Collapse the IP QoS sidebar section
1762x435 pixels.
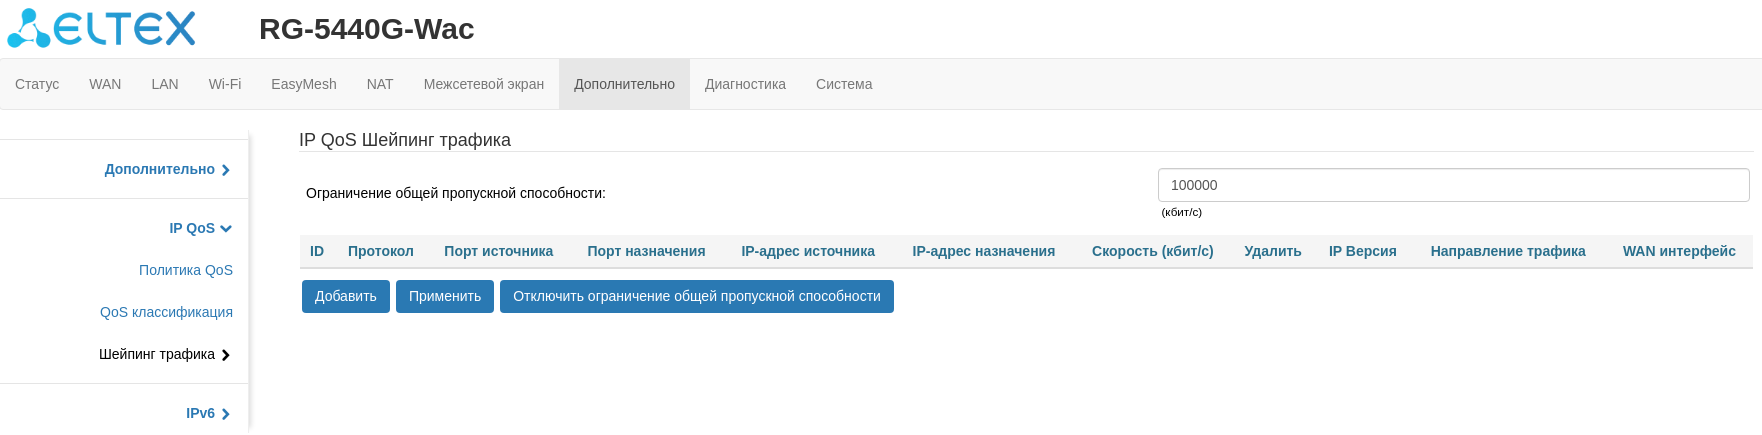pos(200,228)
